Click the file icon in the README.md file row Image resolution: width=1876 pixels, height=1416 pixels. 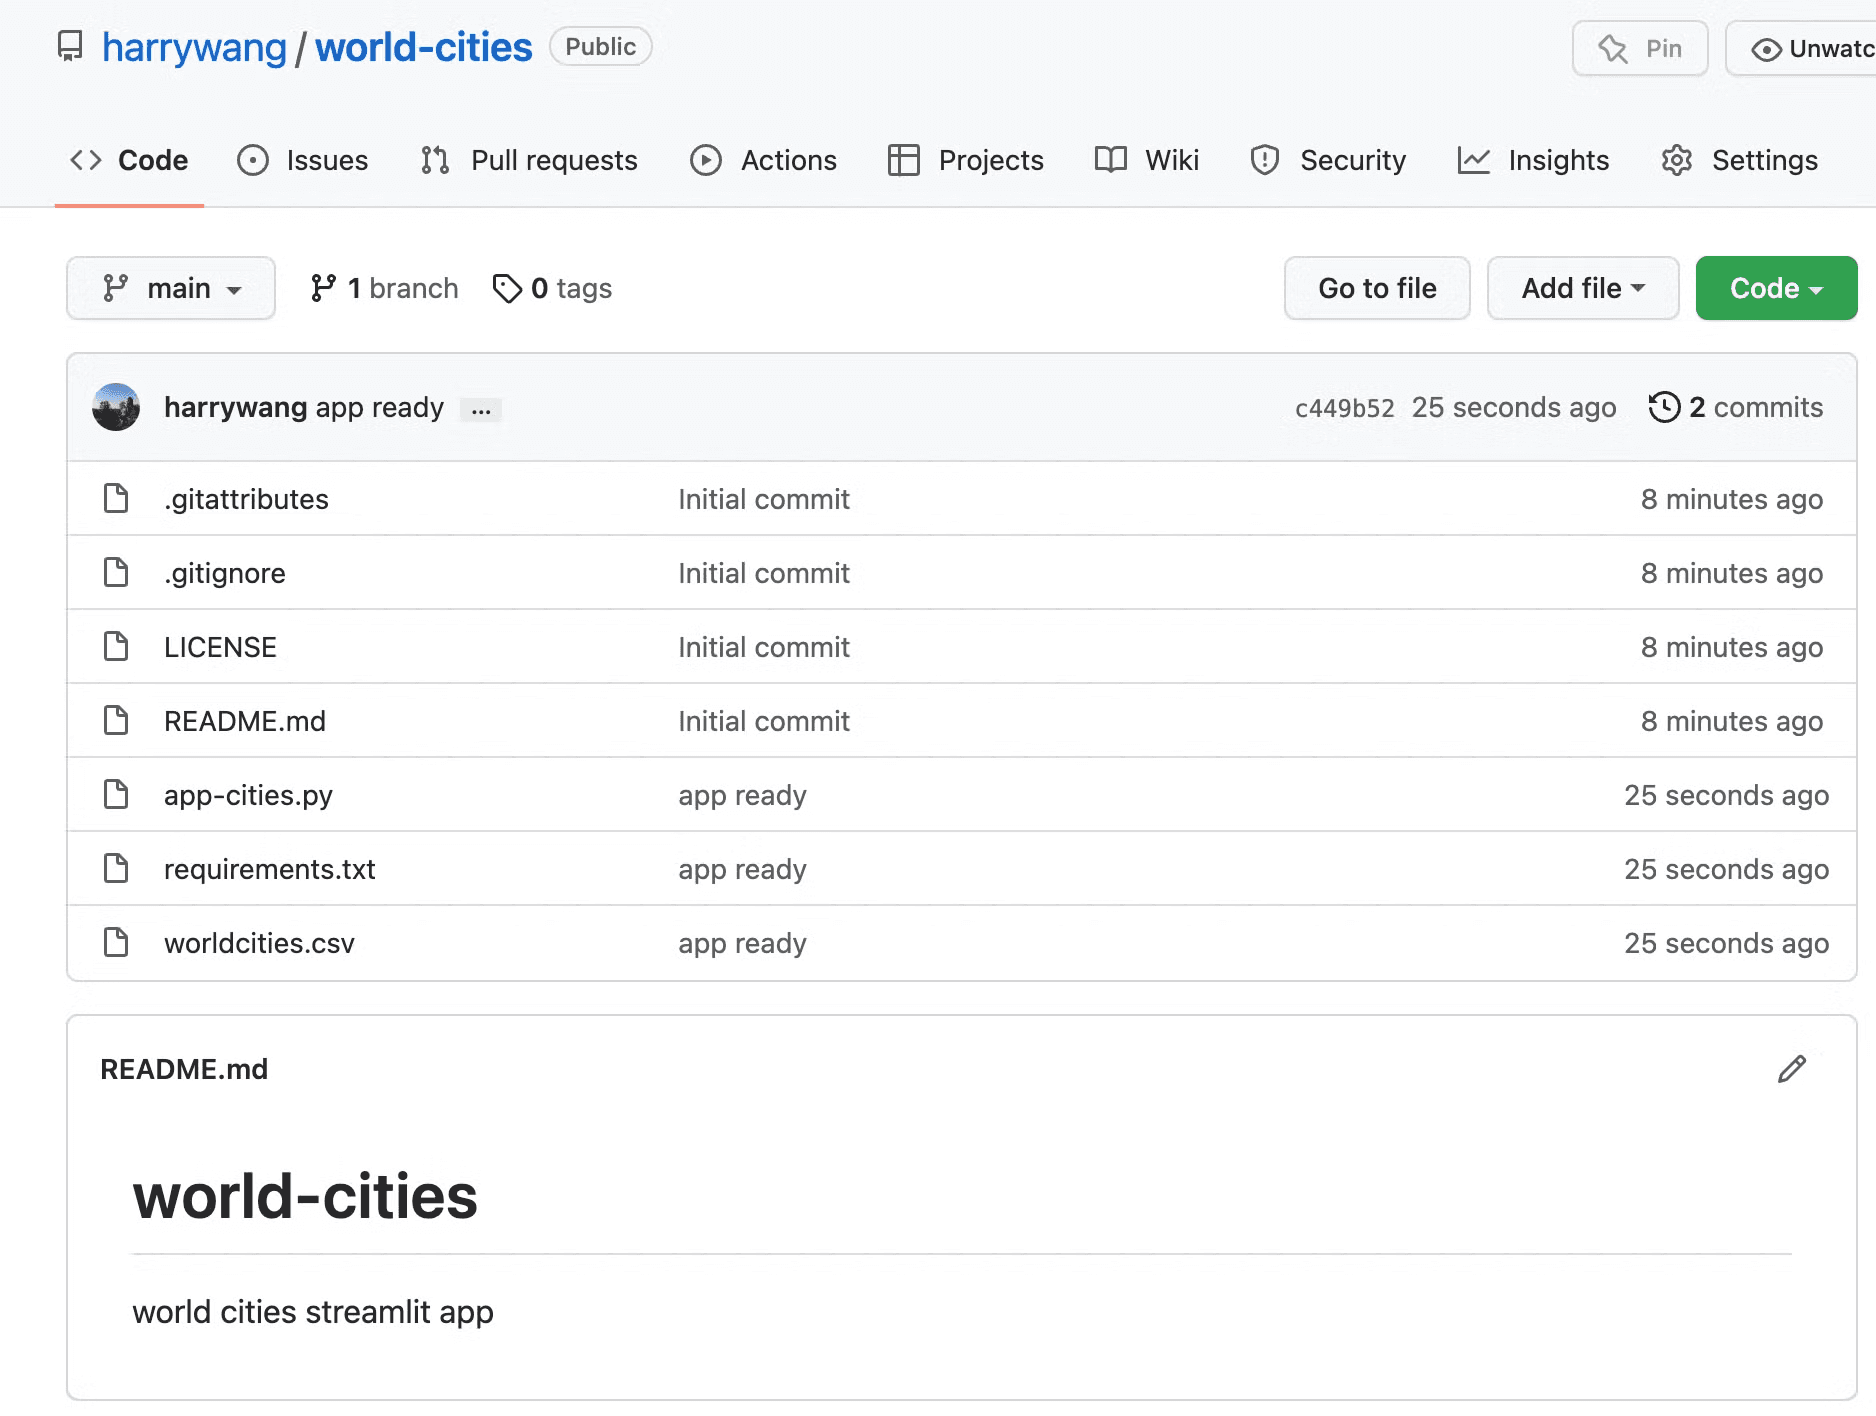tap(116, 720)
